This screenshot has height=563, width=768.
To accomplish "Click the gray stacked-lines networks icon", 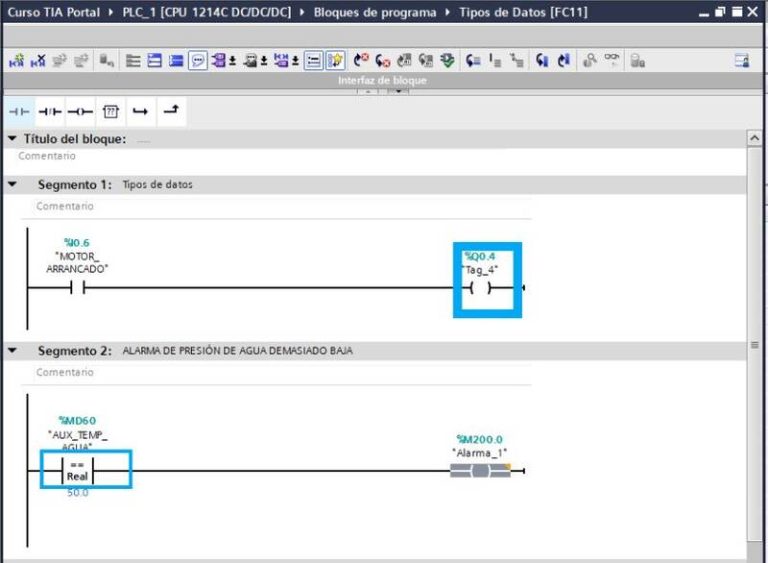I will tap(133, 61).
